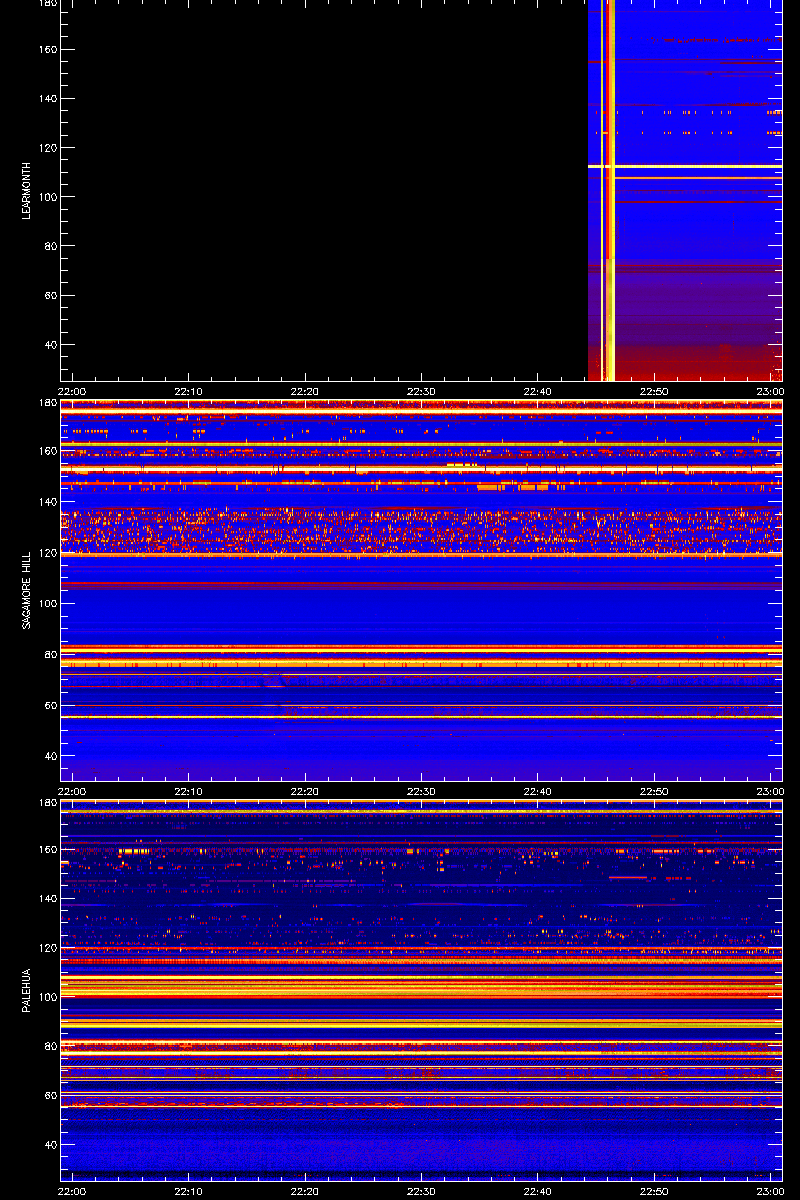Select the 100 tick on the Learmonth axis

(46, 197)
